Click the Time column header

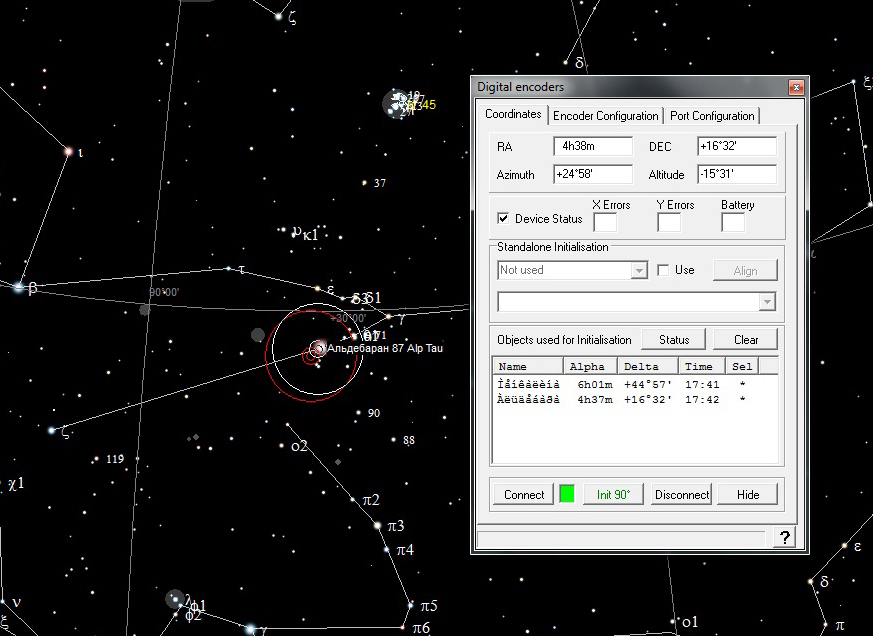tap(702, 366)
